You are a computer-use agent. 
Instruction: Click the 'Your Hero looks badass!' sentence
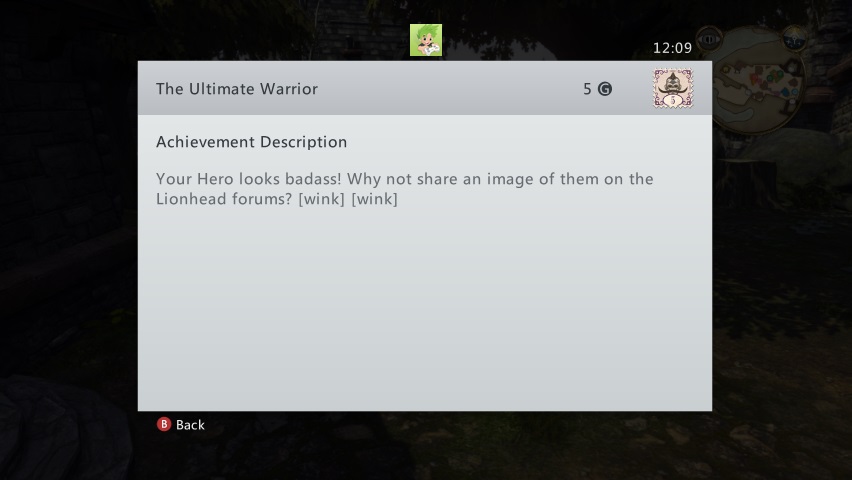click(x=249, y=179)
